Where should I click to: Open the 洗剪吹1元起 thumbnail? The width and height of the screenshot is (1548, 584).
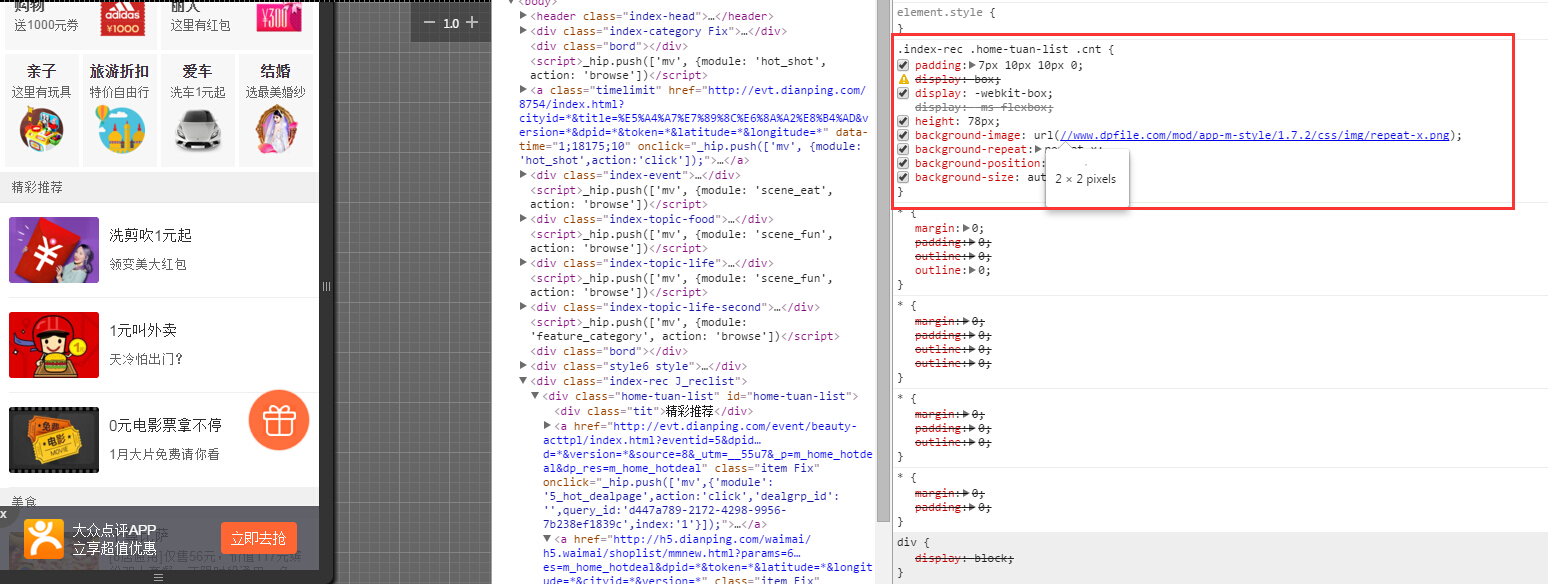point(54,250)
